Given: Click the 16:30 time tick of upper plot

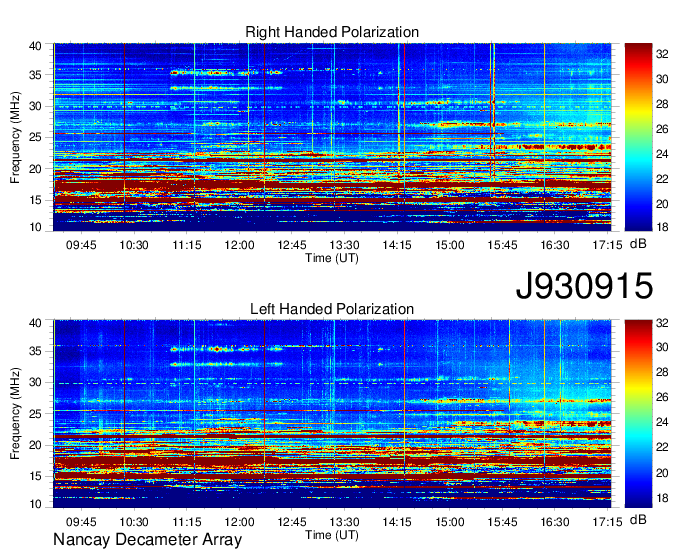Looking at the screenshot, I should (555, 245).
